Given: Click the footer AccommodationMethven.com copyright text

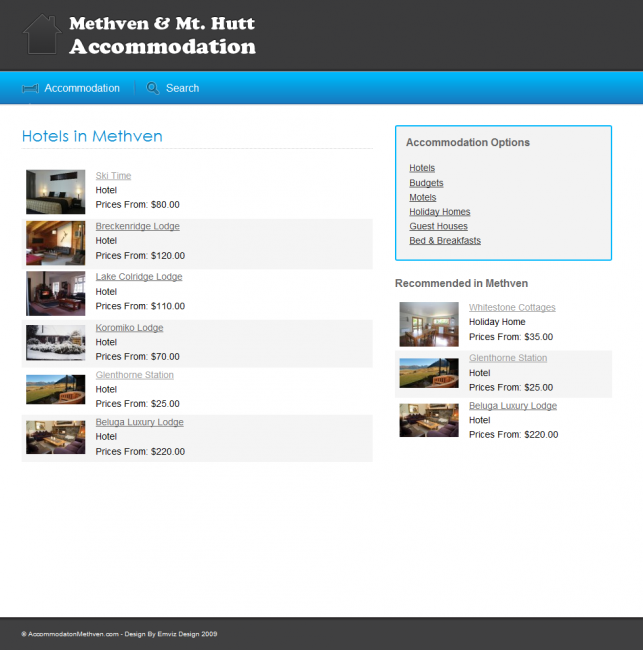Looking at the screenshot, I should (119, 634).
